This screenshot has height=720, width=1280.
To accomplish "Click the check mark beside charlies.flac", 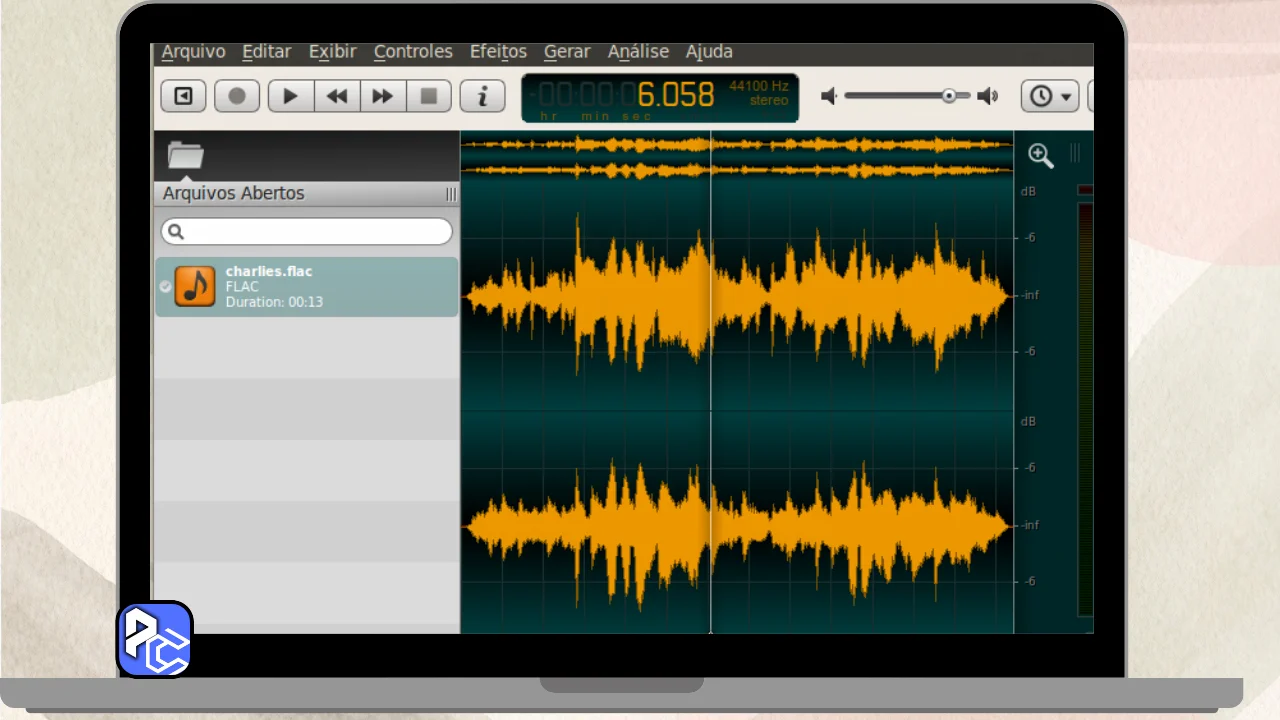I will 165,287.
